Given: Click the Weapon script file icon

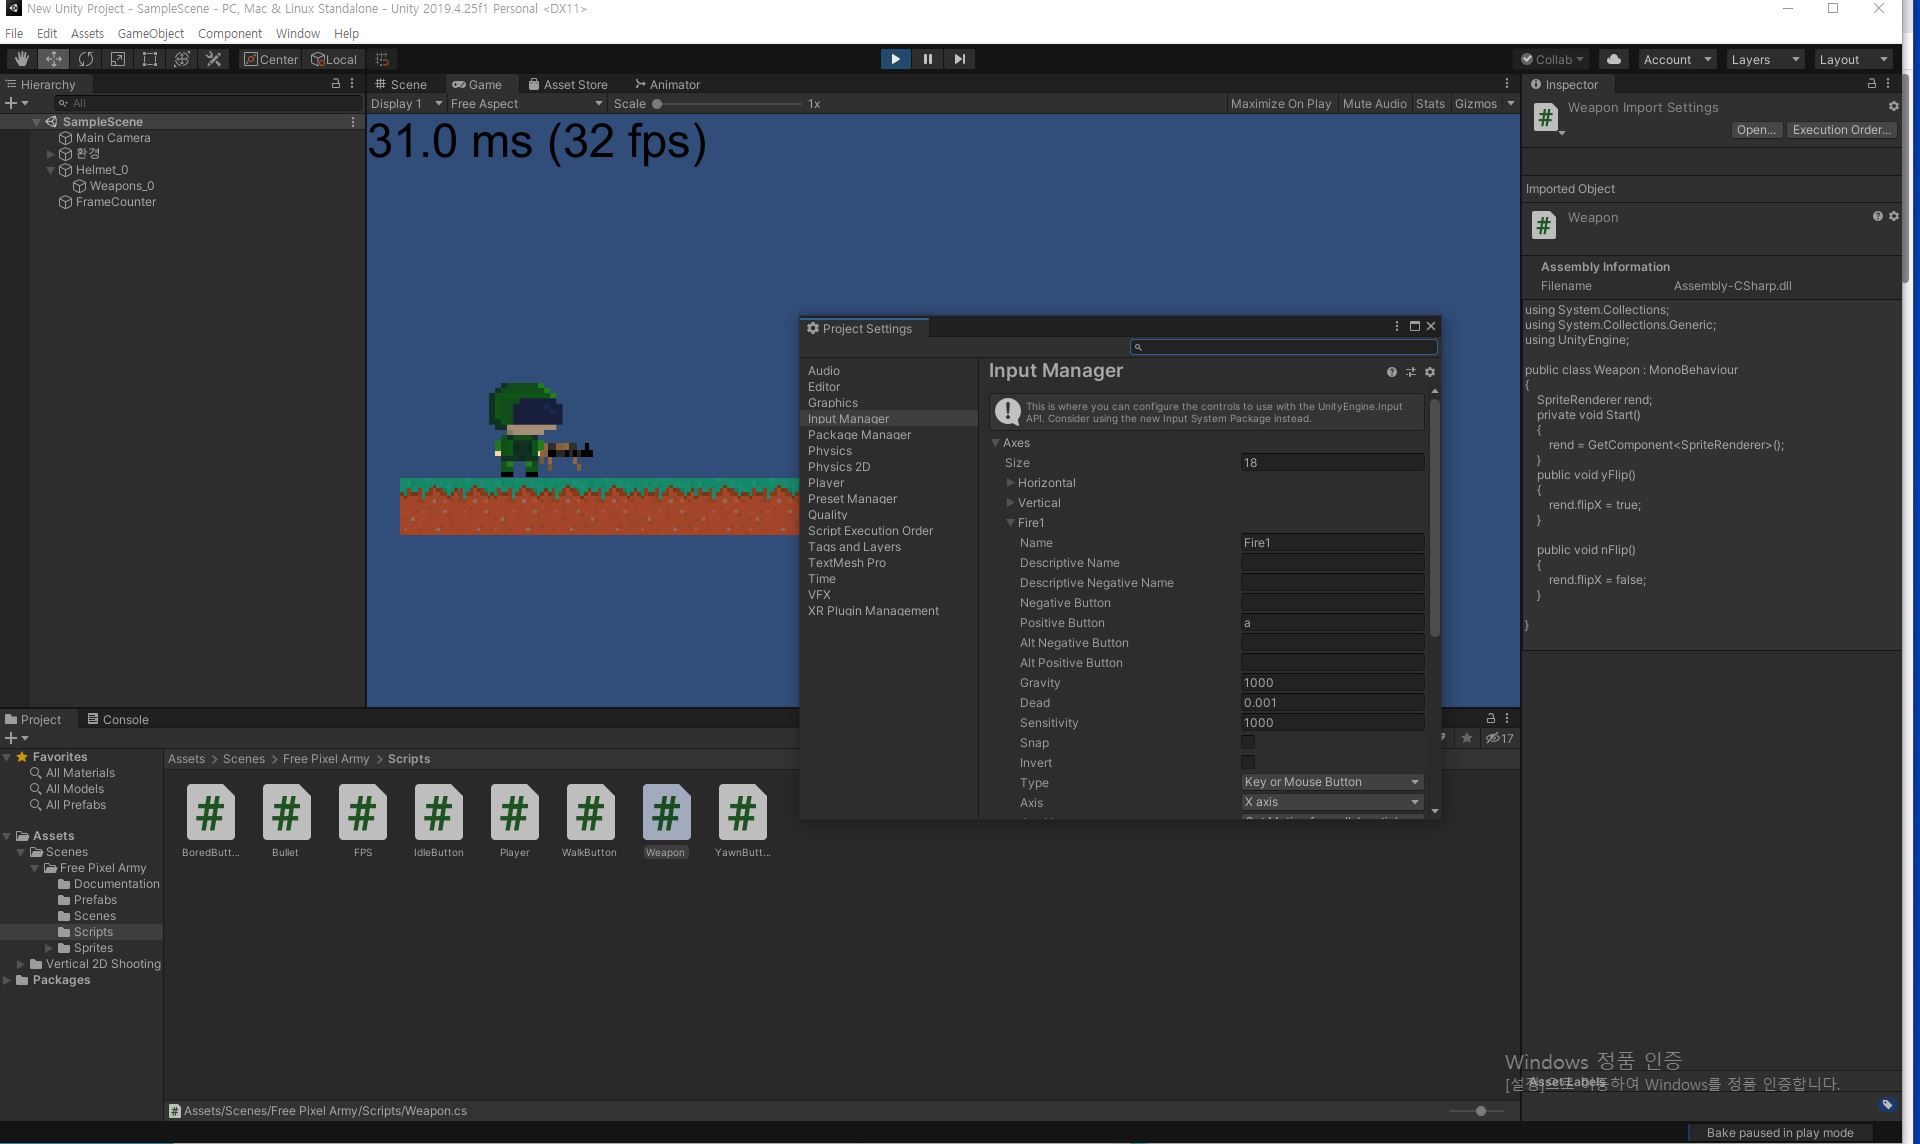Looking at the screenshot, I should (x=665, y=814).
